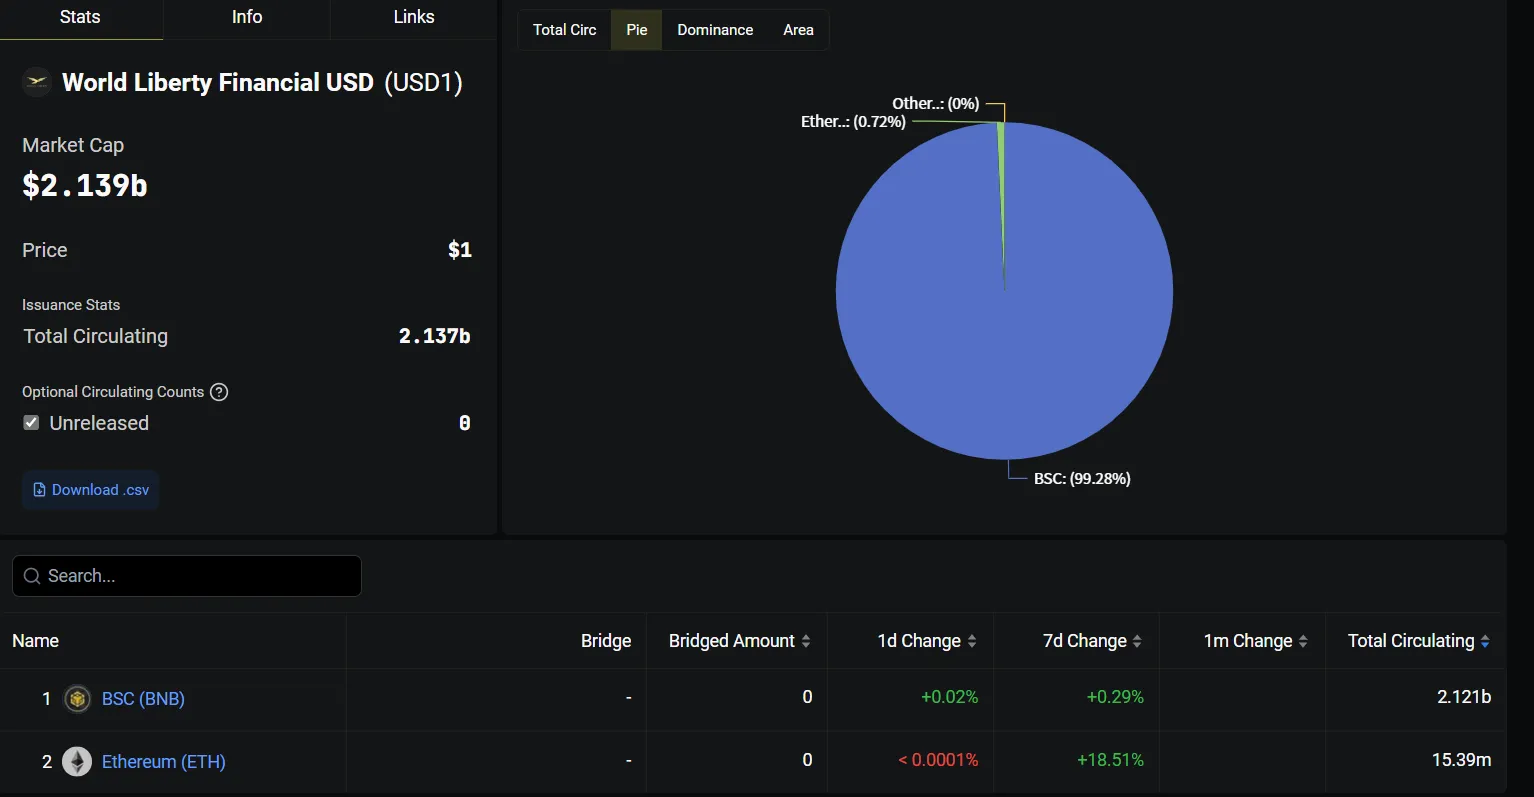
Task: Click the download file icon
Action: [39, 490]
